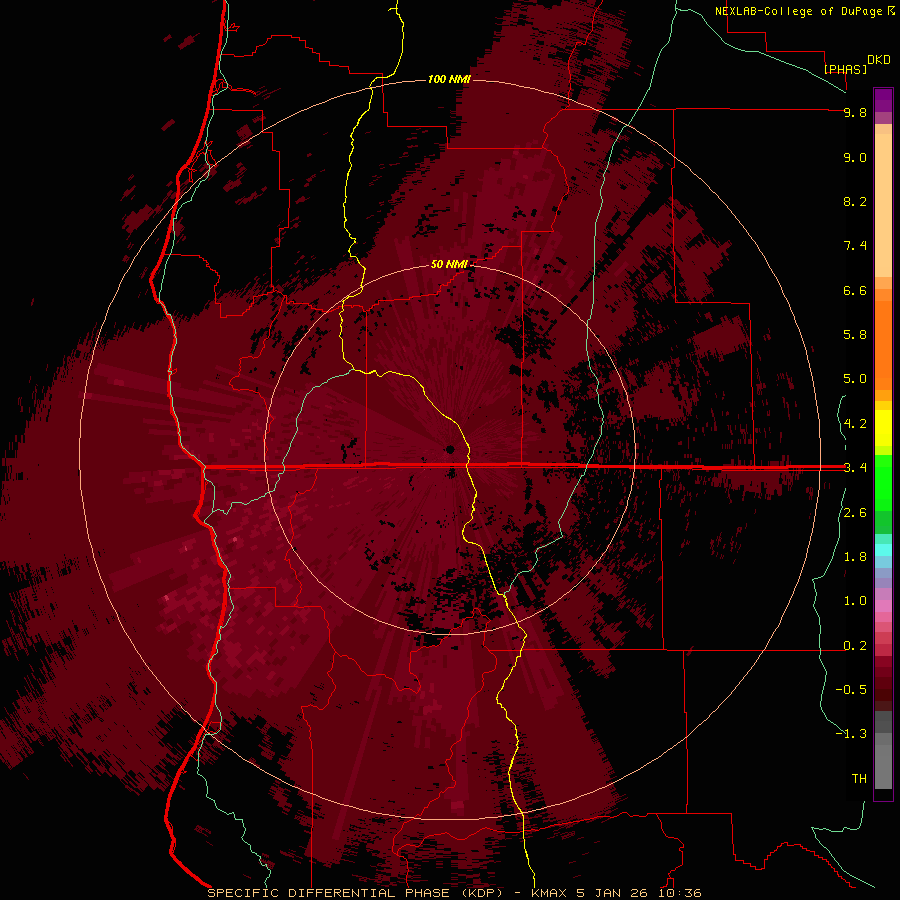Click the KMAX station ID in the caption
This screenshot has width=900, height=900.
point(549,893)
